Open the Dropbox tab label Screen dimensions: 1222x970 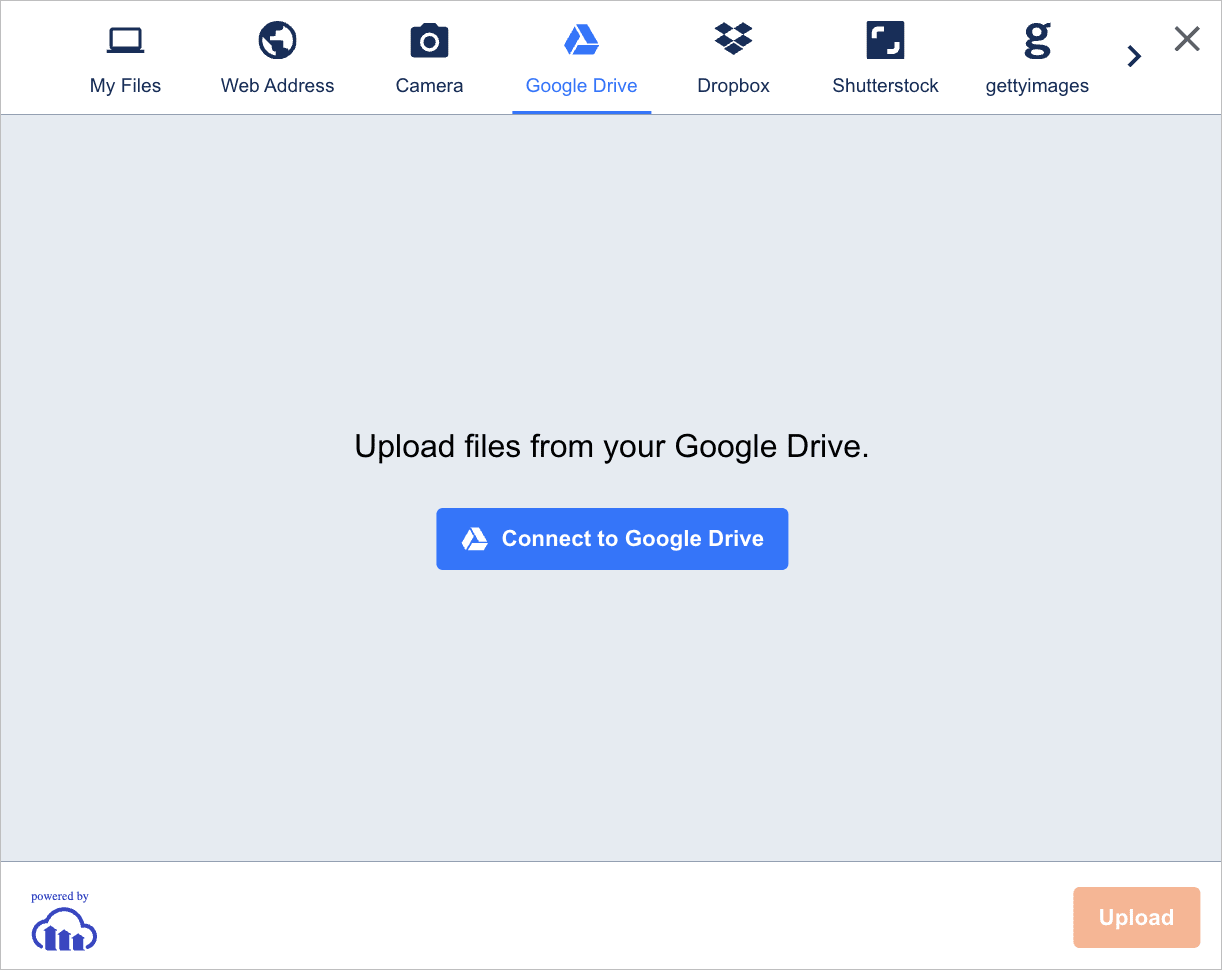tap(734, 86)
